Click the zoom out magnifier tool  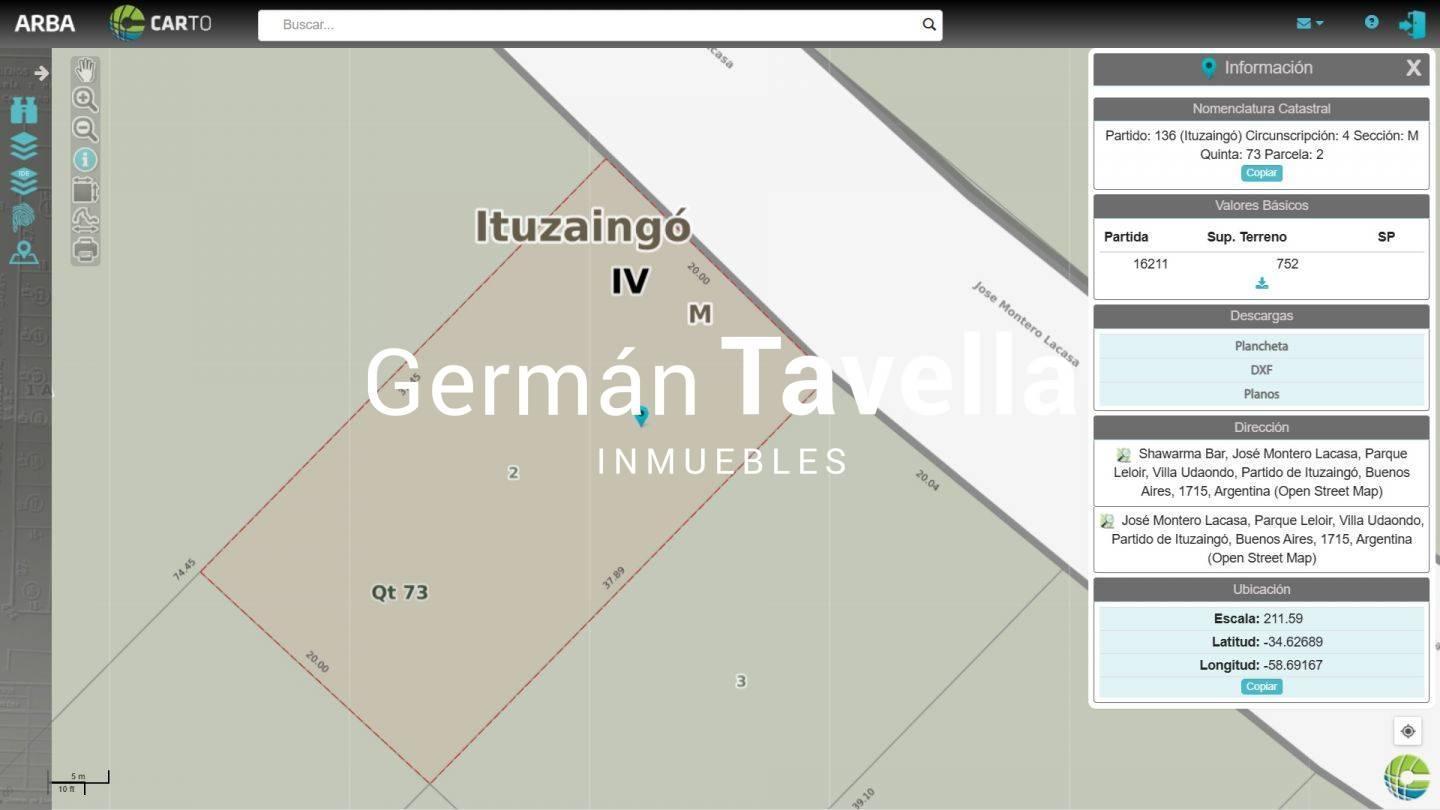(85, 129)
